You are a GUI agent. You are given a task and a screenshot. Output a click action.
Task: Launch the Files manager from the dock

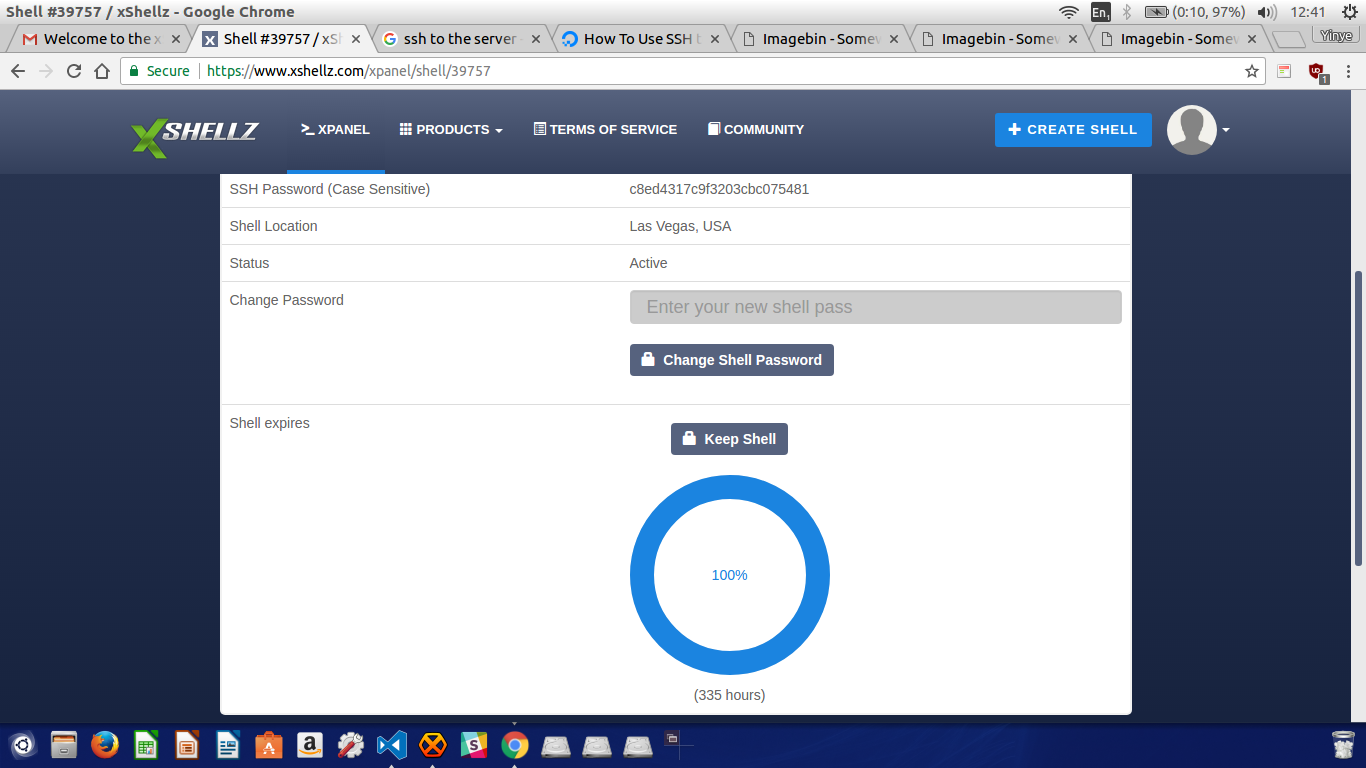click(x=64, y=745)
